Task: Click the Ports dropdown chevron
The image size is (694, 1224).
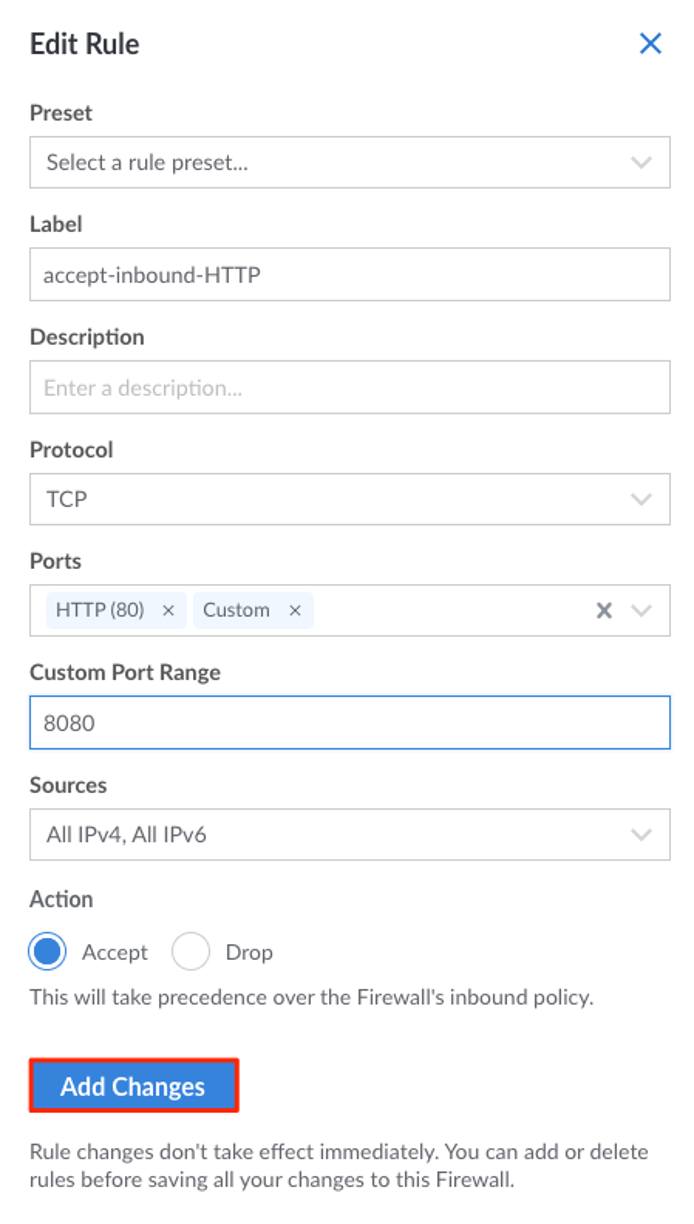Action: point(640,609)
